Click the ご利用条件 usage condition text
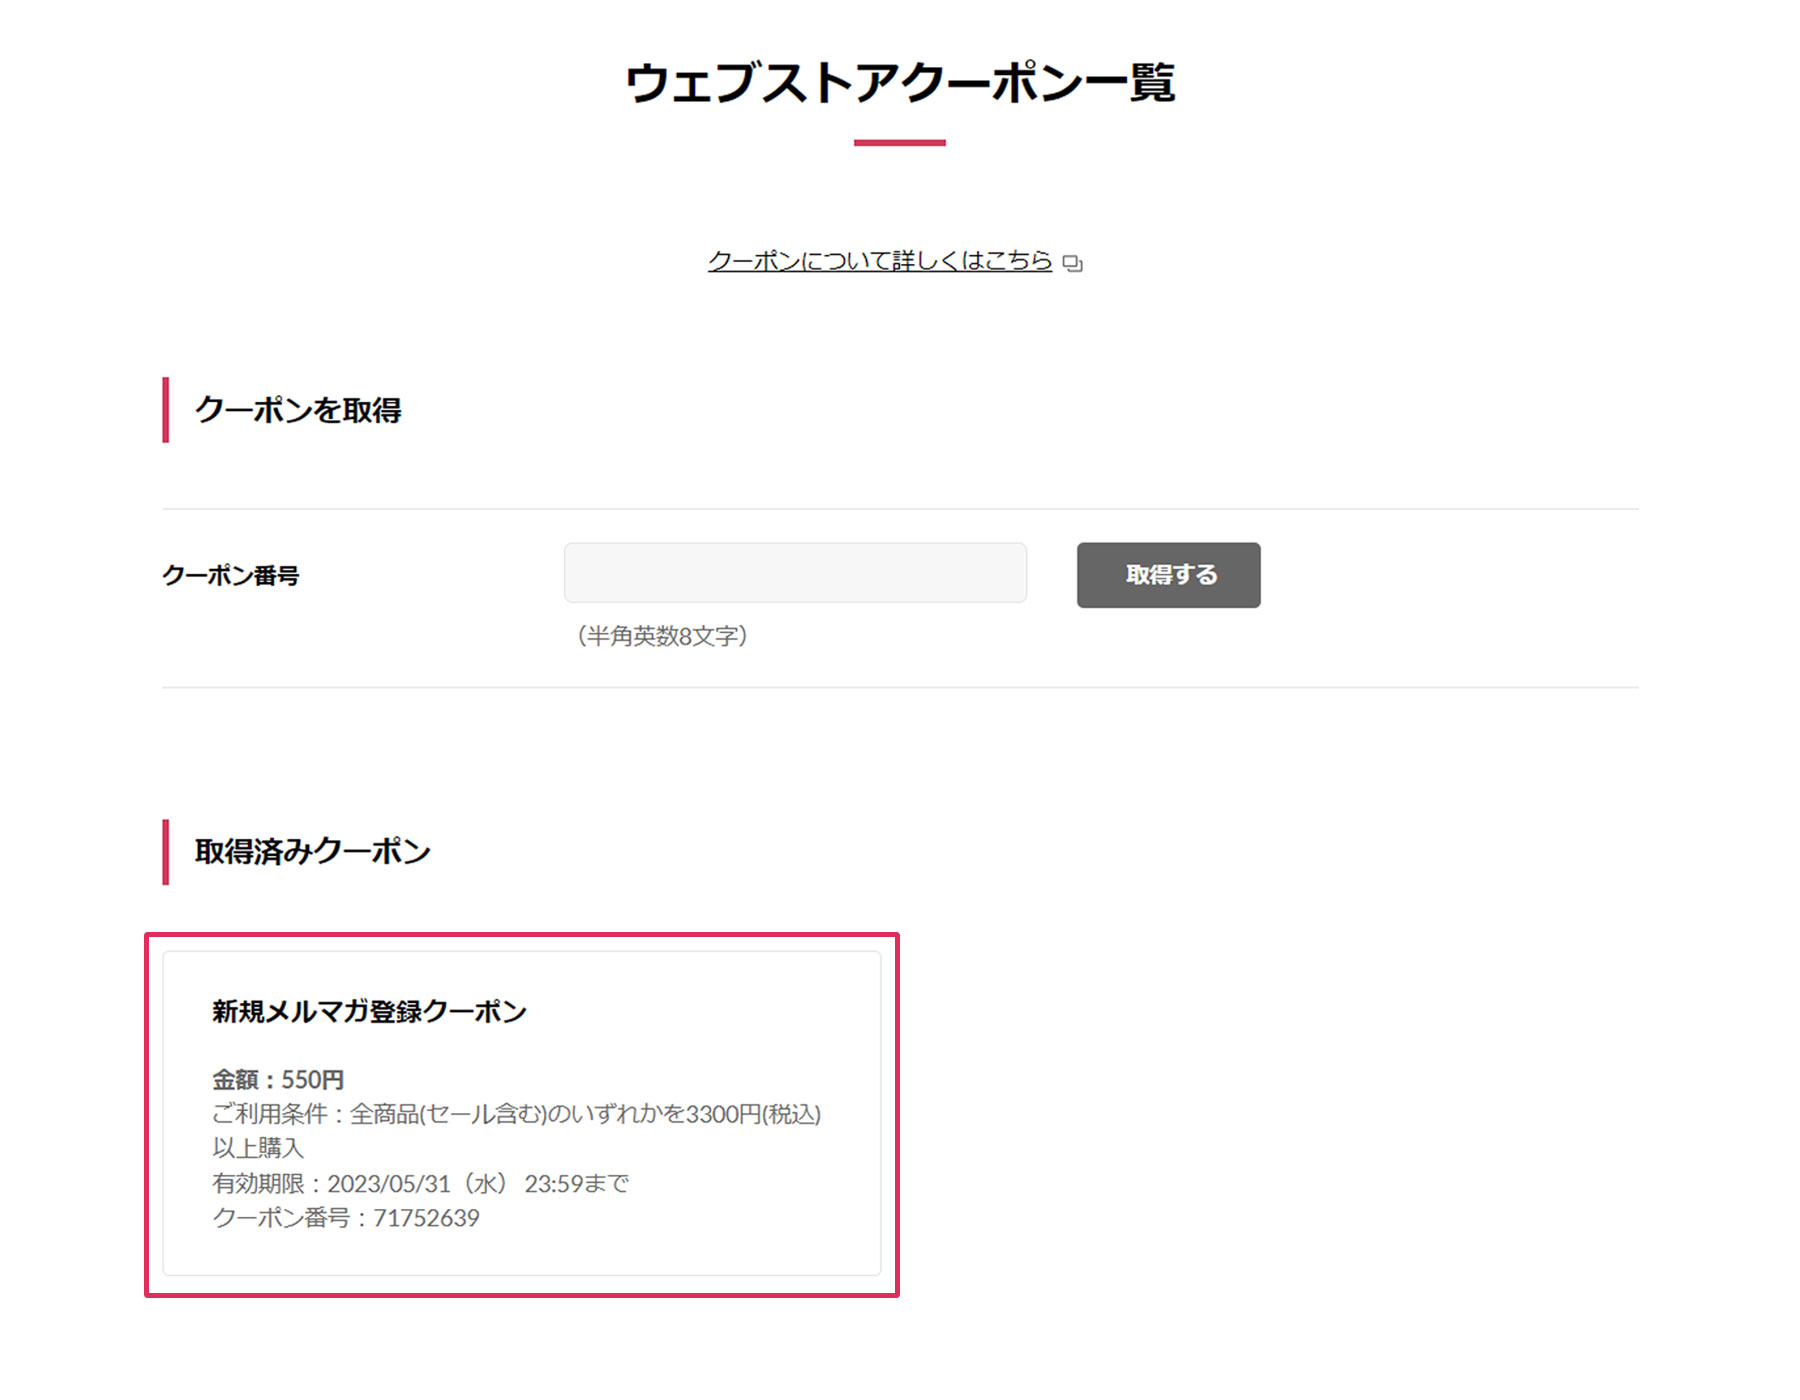 pyautogui.click(x=516, y=1114)
